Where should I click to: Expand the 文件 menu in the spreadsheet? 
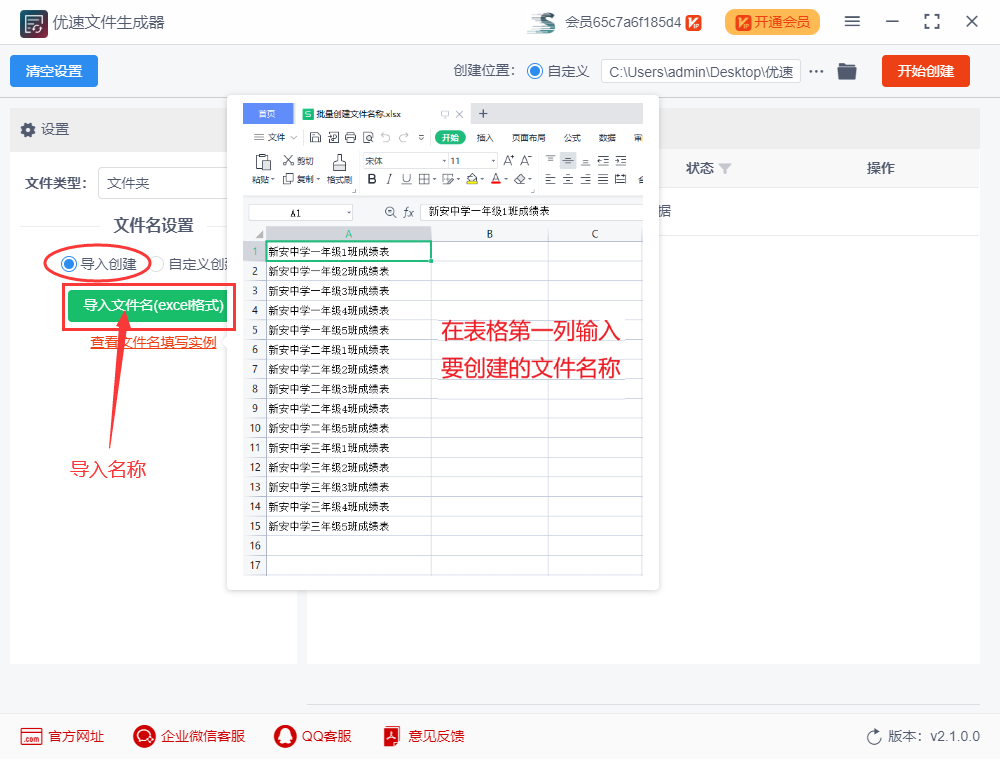pyautogui.click(x=276, y=137)
